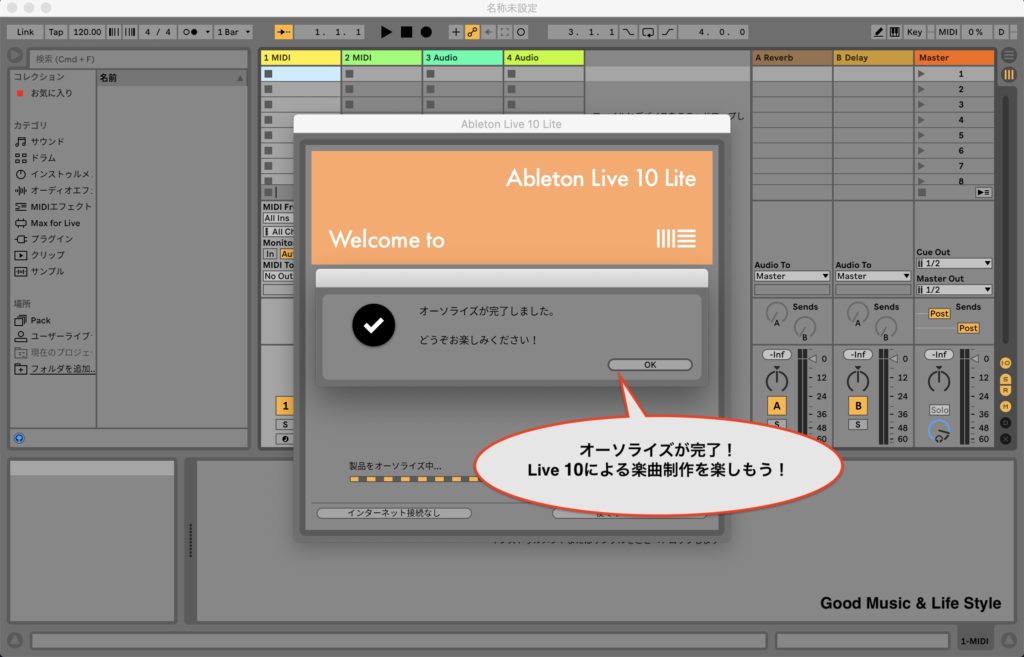Open the 1 Bar quantization menu

(233, 31)
